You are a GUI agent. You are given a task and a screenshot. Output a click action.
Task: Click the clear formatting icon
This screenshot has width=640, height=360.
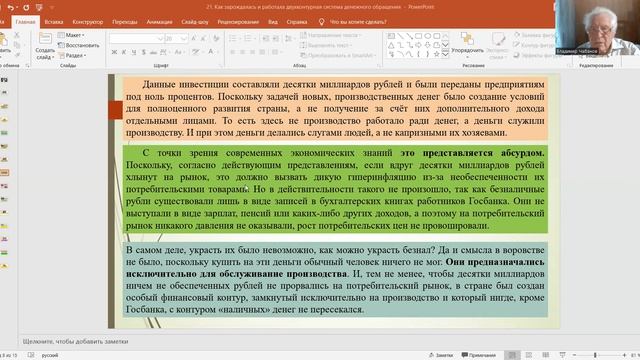[216, 38]
